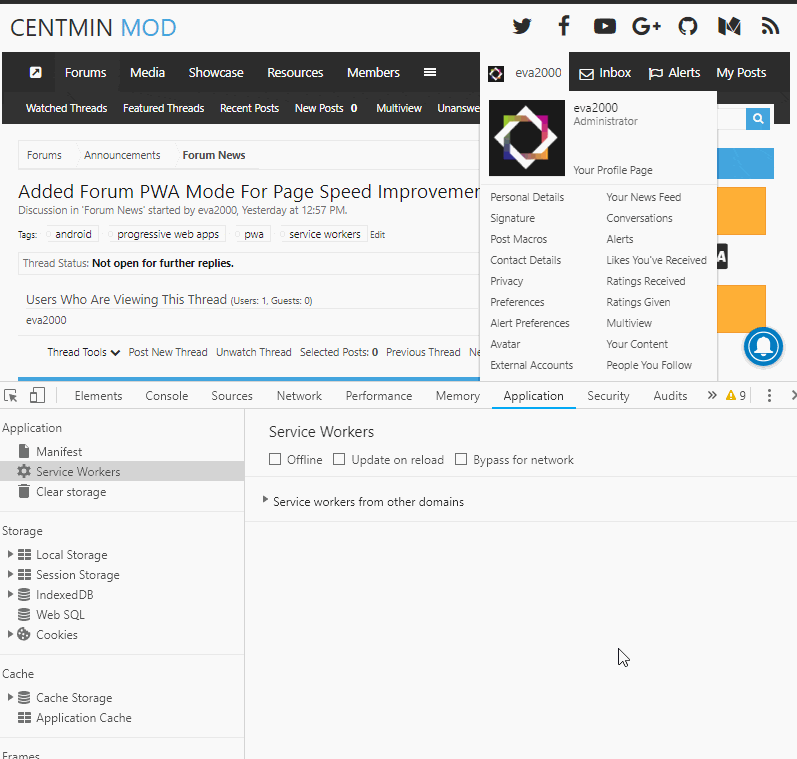Open the Forums nav menu

point(85,73)
